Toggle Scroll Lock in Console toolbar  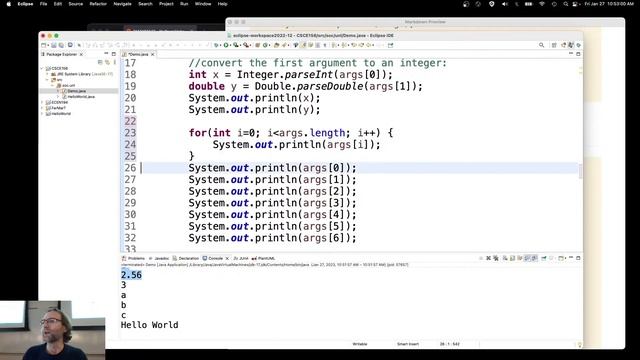click(x=513, y=258)
